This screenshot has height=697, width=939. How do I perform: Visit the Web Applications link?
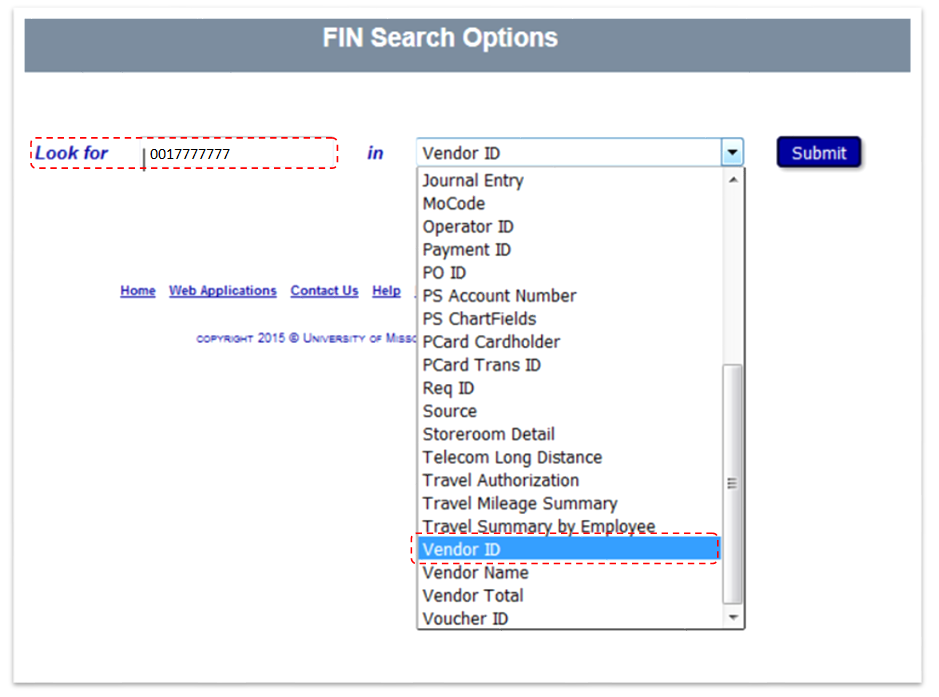222,291
